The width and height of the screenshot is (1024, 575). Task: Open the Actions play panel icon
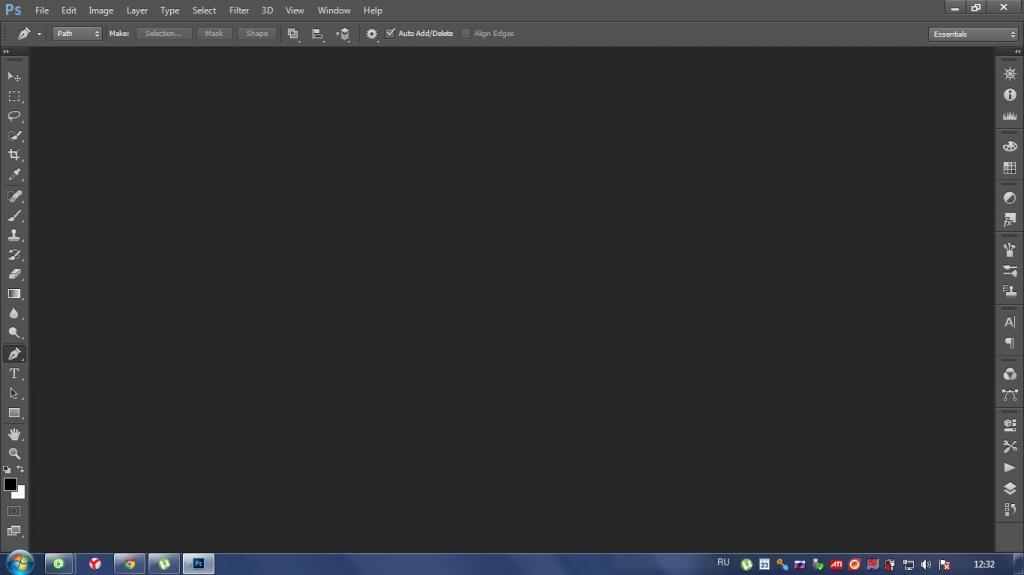tap(1010, 468)
